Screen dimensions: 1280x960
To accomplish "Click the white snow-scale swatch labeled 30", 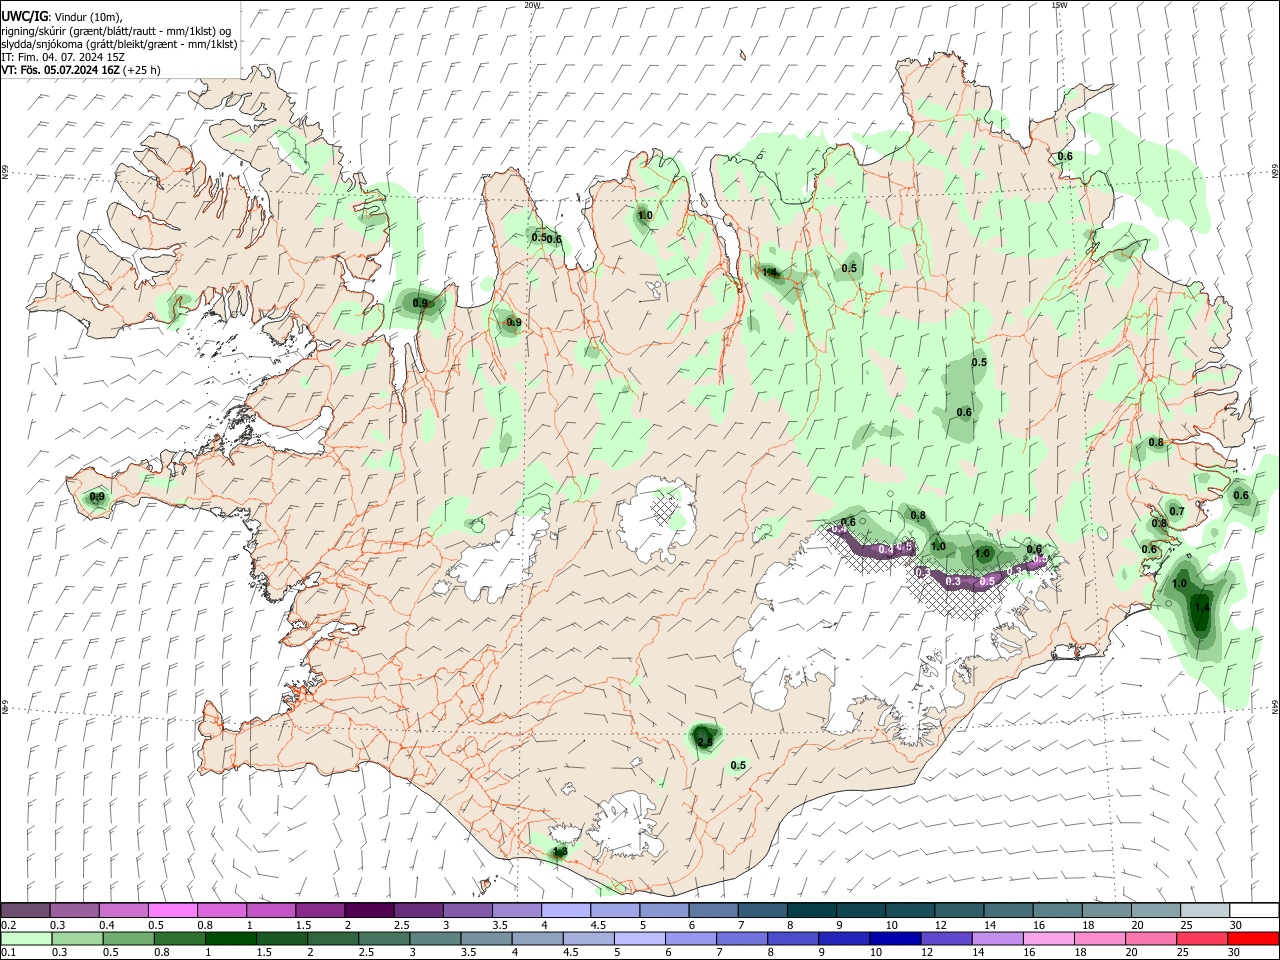I will tap(1254, 911).
